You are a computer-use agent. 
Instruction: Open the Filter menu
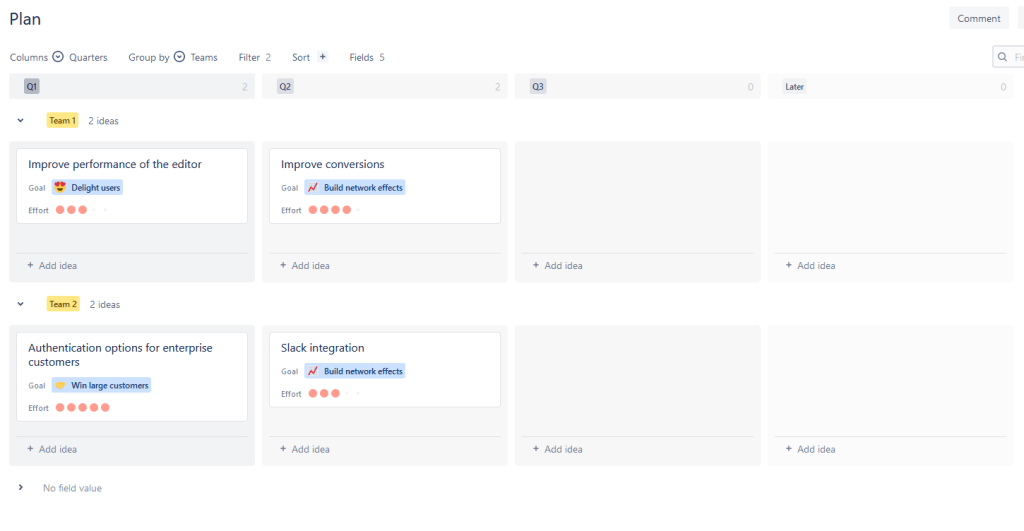click(254, 57)
